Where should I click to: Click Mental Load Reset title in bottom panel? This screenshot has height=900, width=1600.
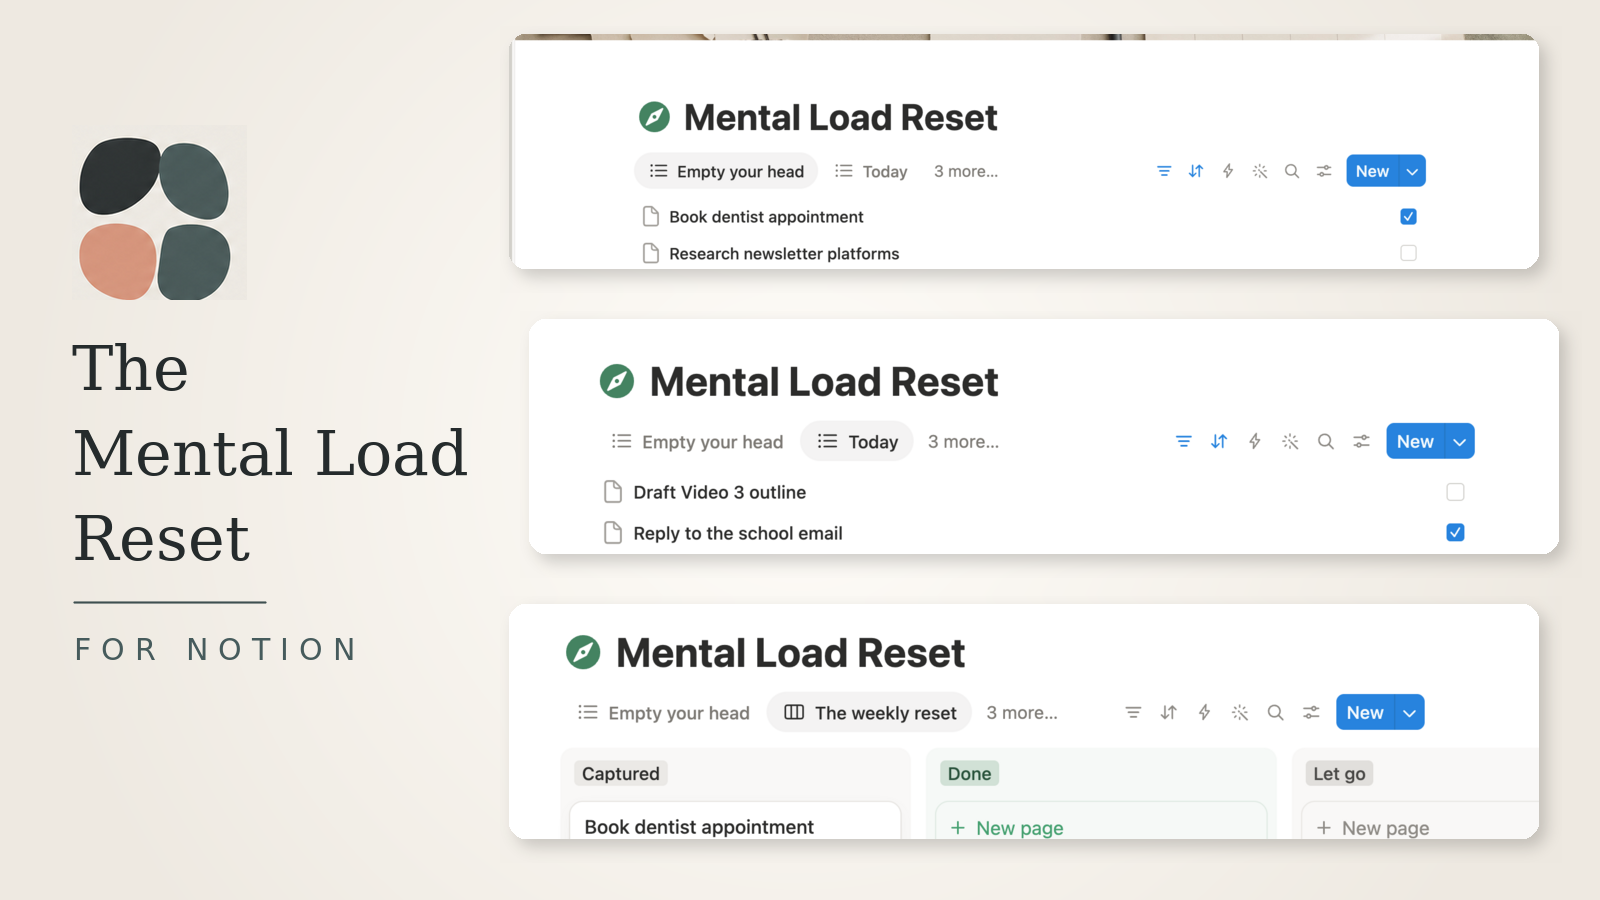point(790,653)
